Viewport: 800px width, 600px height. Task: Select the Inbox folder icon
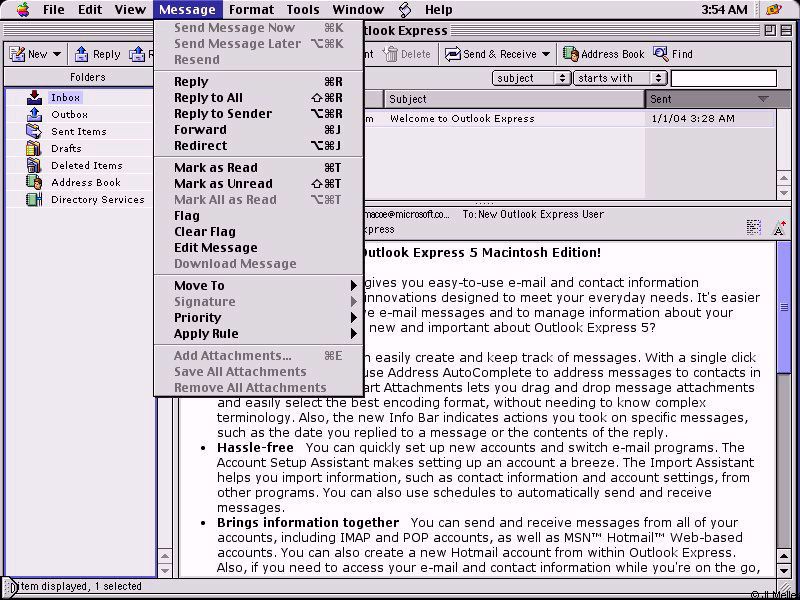[x=34, y=97]
